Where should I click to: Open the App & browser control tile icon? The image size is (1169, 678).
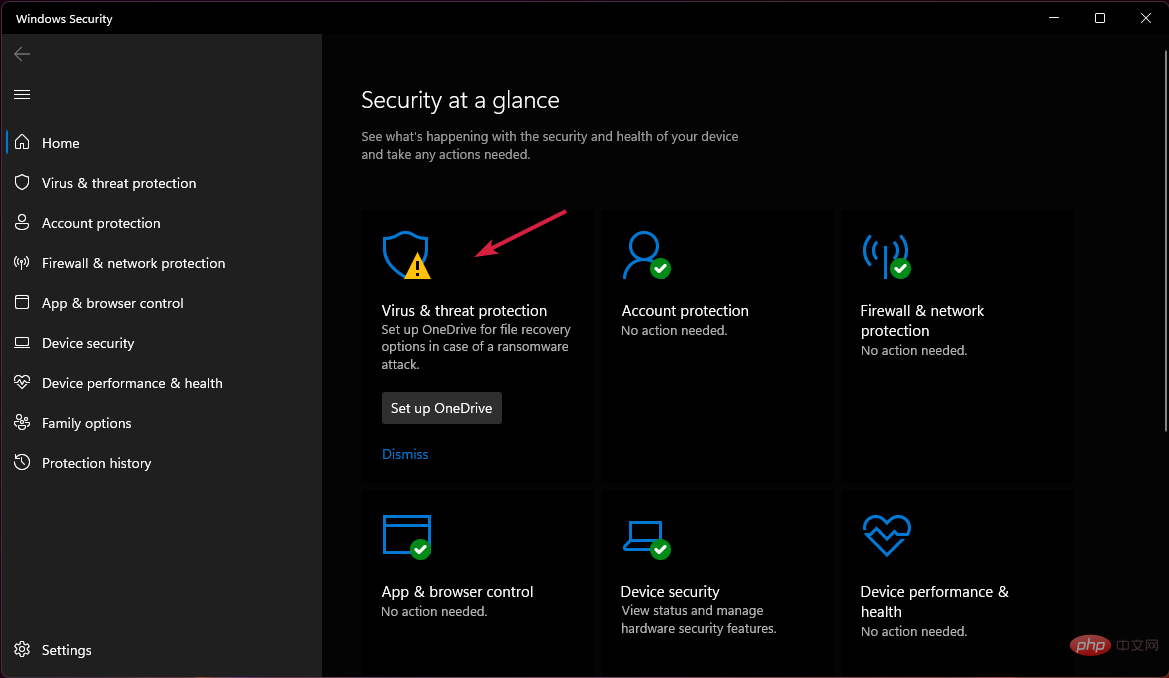pyautogui.click(x=406, y=536)
